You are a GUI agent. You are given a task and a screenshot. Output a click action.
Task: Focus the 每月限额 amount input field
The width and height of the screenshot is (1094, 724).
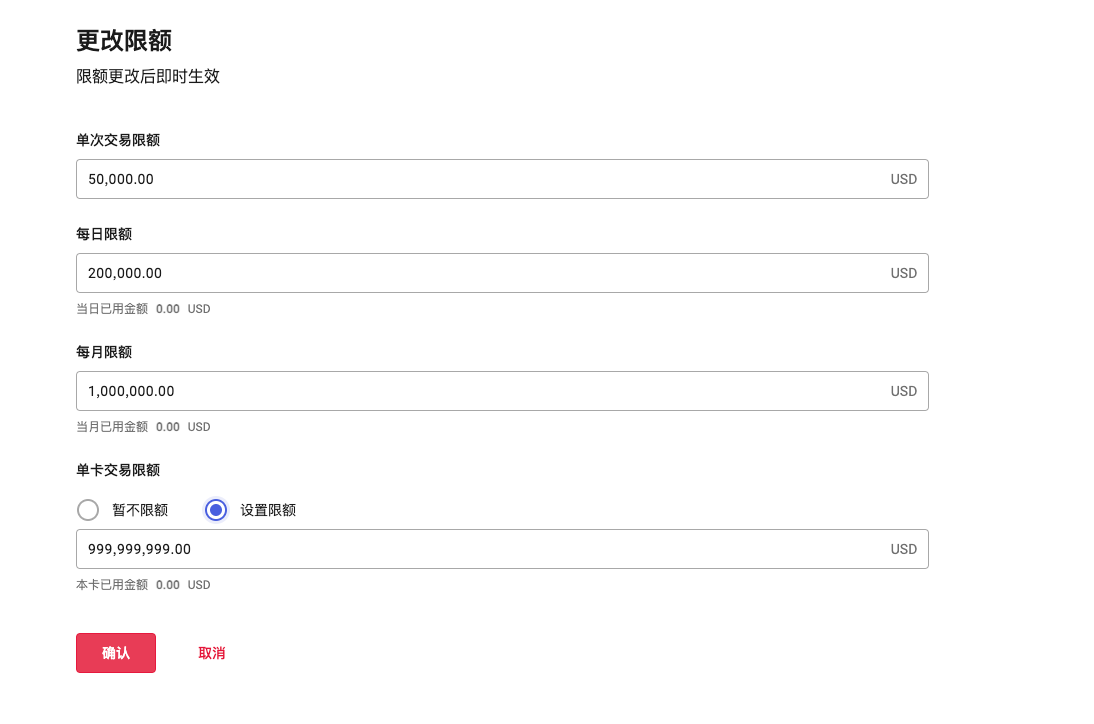pyautogui.click(x=480, y=391)
